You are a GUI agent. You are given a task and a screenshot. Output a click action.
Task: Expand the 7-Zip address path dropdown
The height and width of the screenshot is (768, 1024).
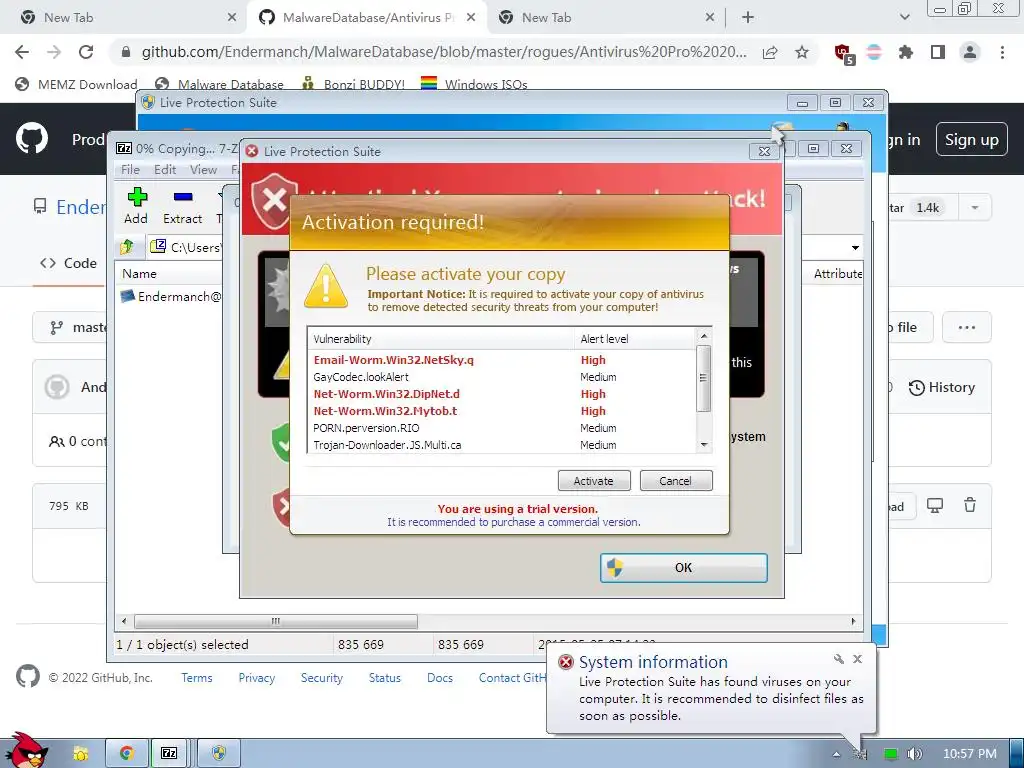(x=855, y=248)
